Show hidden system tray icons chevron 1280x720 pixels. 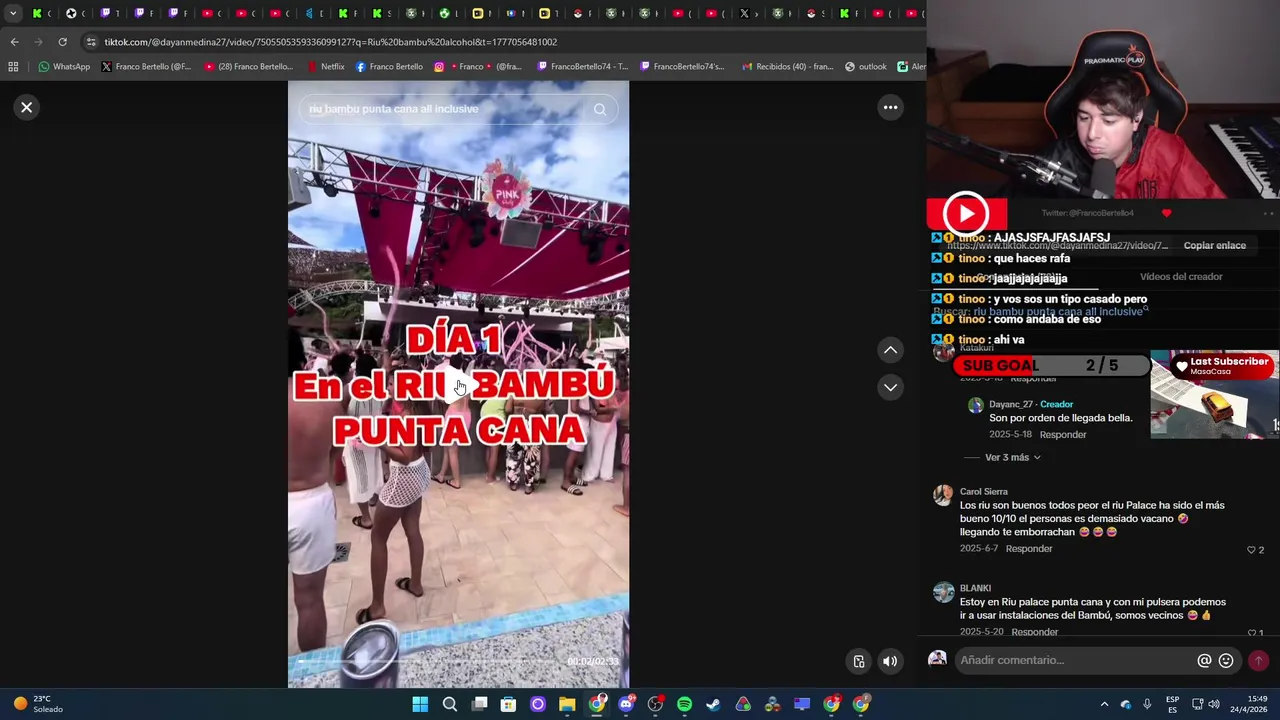[1104, 704]
